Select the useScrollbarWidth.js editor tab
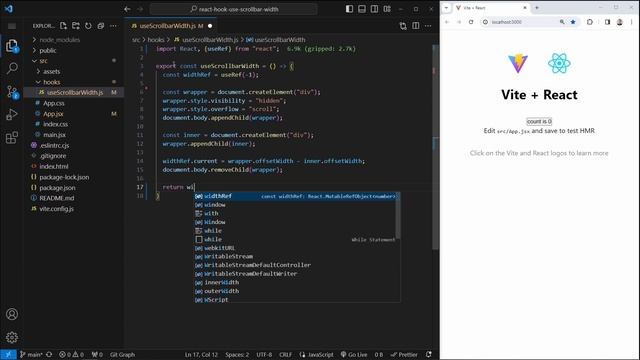Image resolution: width=640 pixels, height=360 pixels. pos(171,26)
